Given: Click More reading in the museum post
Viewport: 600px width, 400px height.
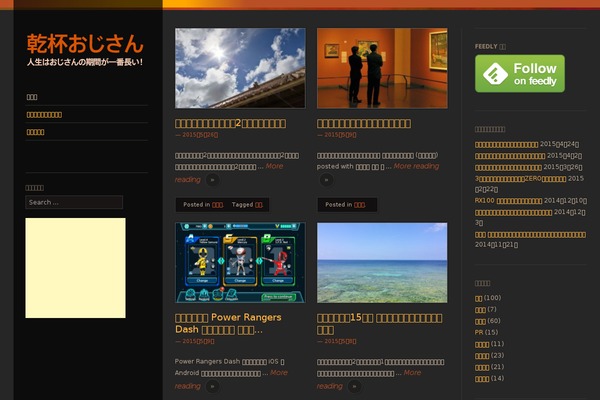Looking at the screenshot, I should click(x=416, y=166).
